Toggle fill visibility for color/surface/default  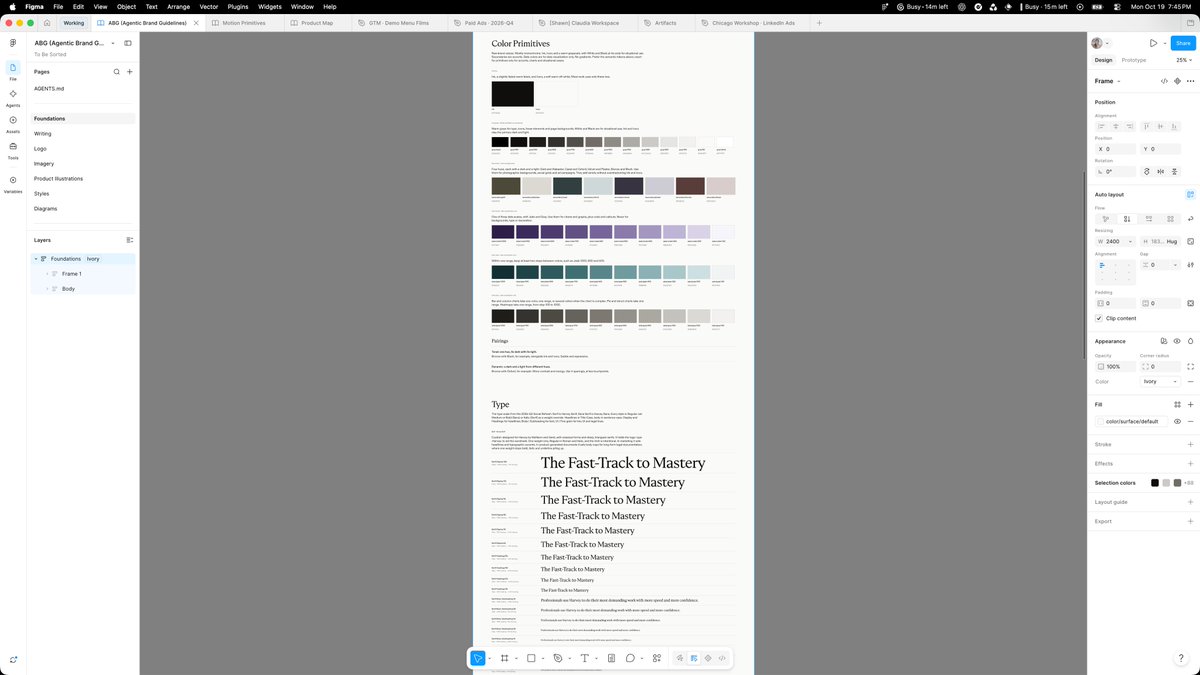click(1177, 421)
